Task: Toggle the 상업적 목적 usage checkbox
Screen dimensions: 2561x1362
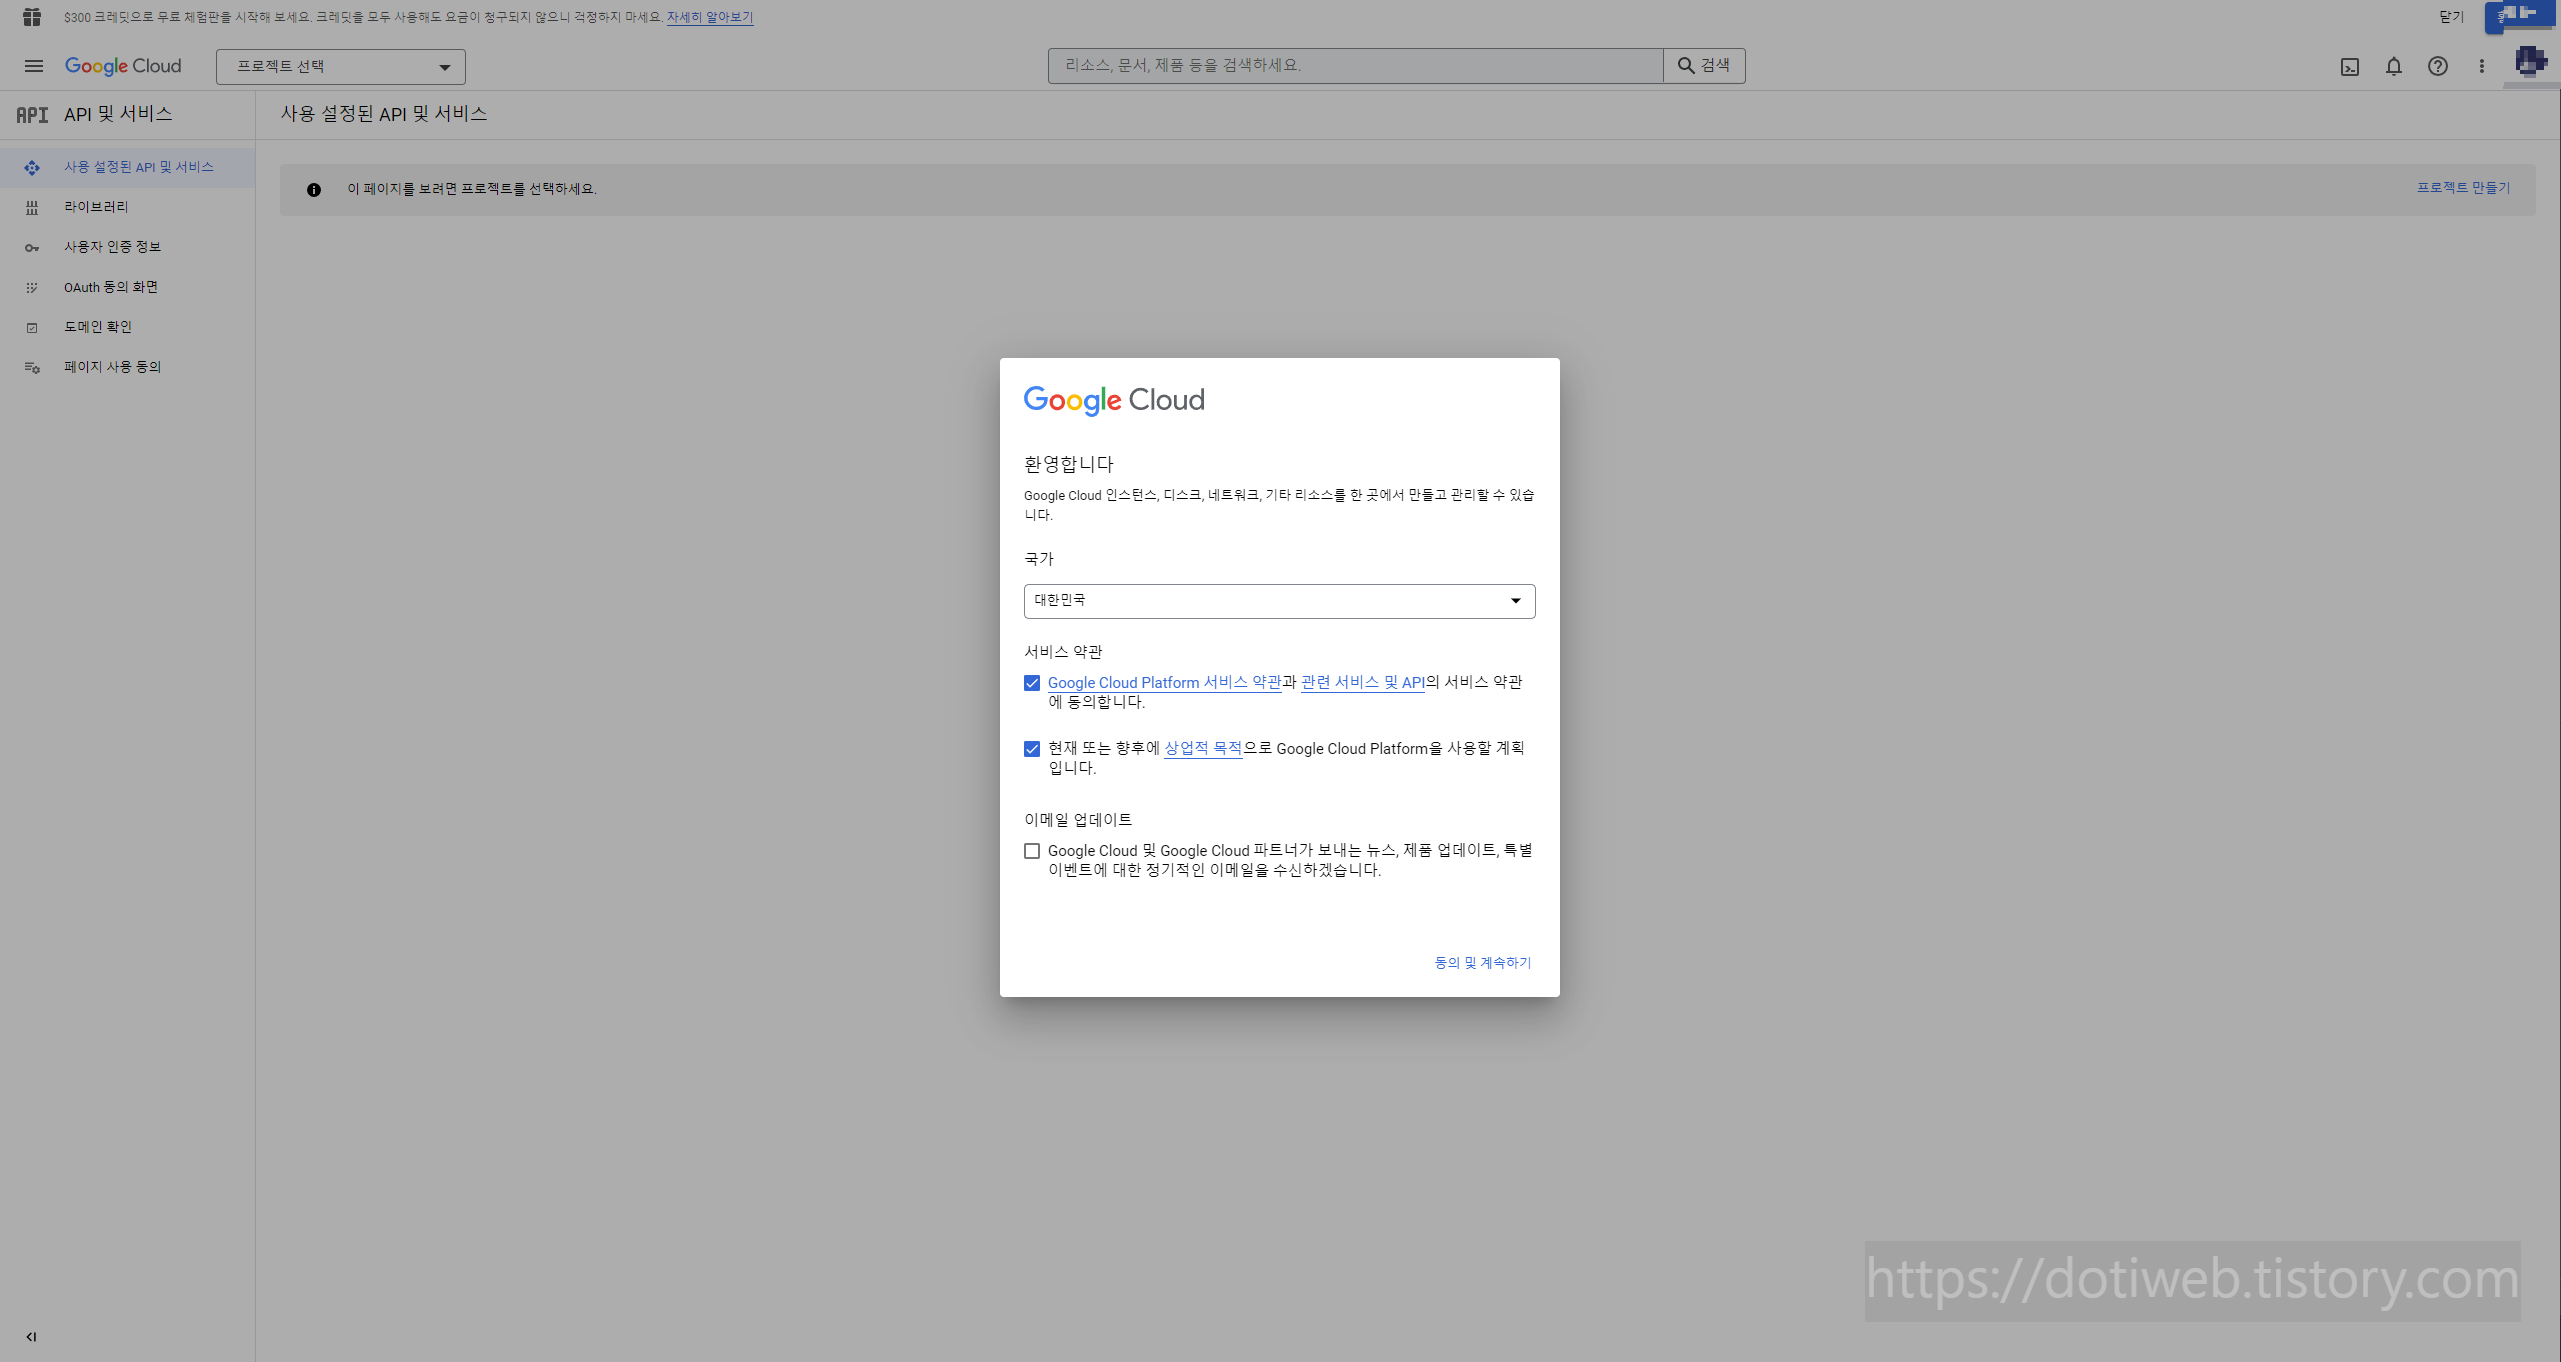Action: [x=1032, y=749]
